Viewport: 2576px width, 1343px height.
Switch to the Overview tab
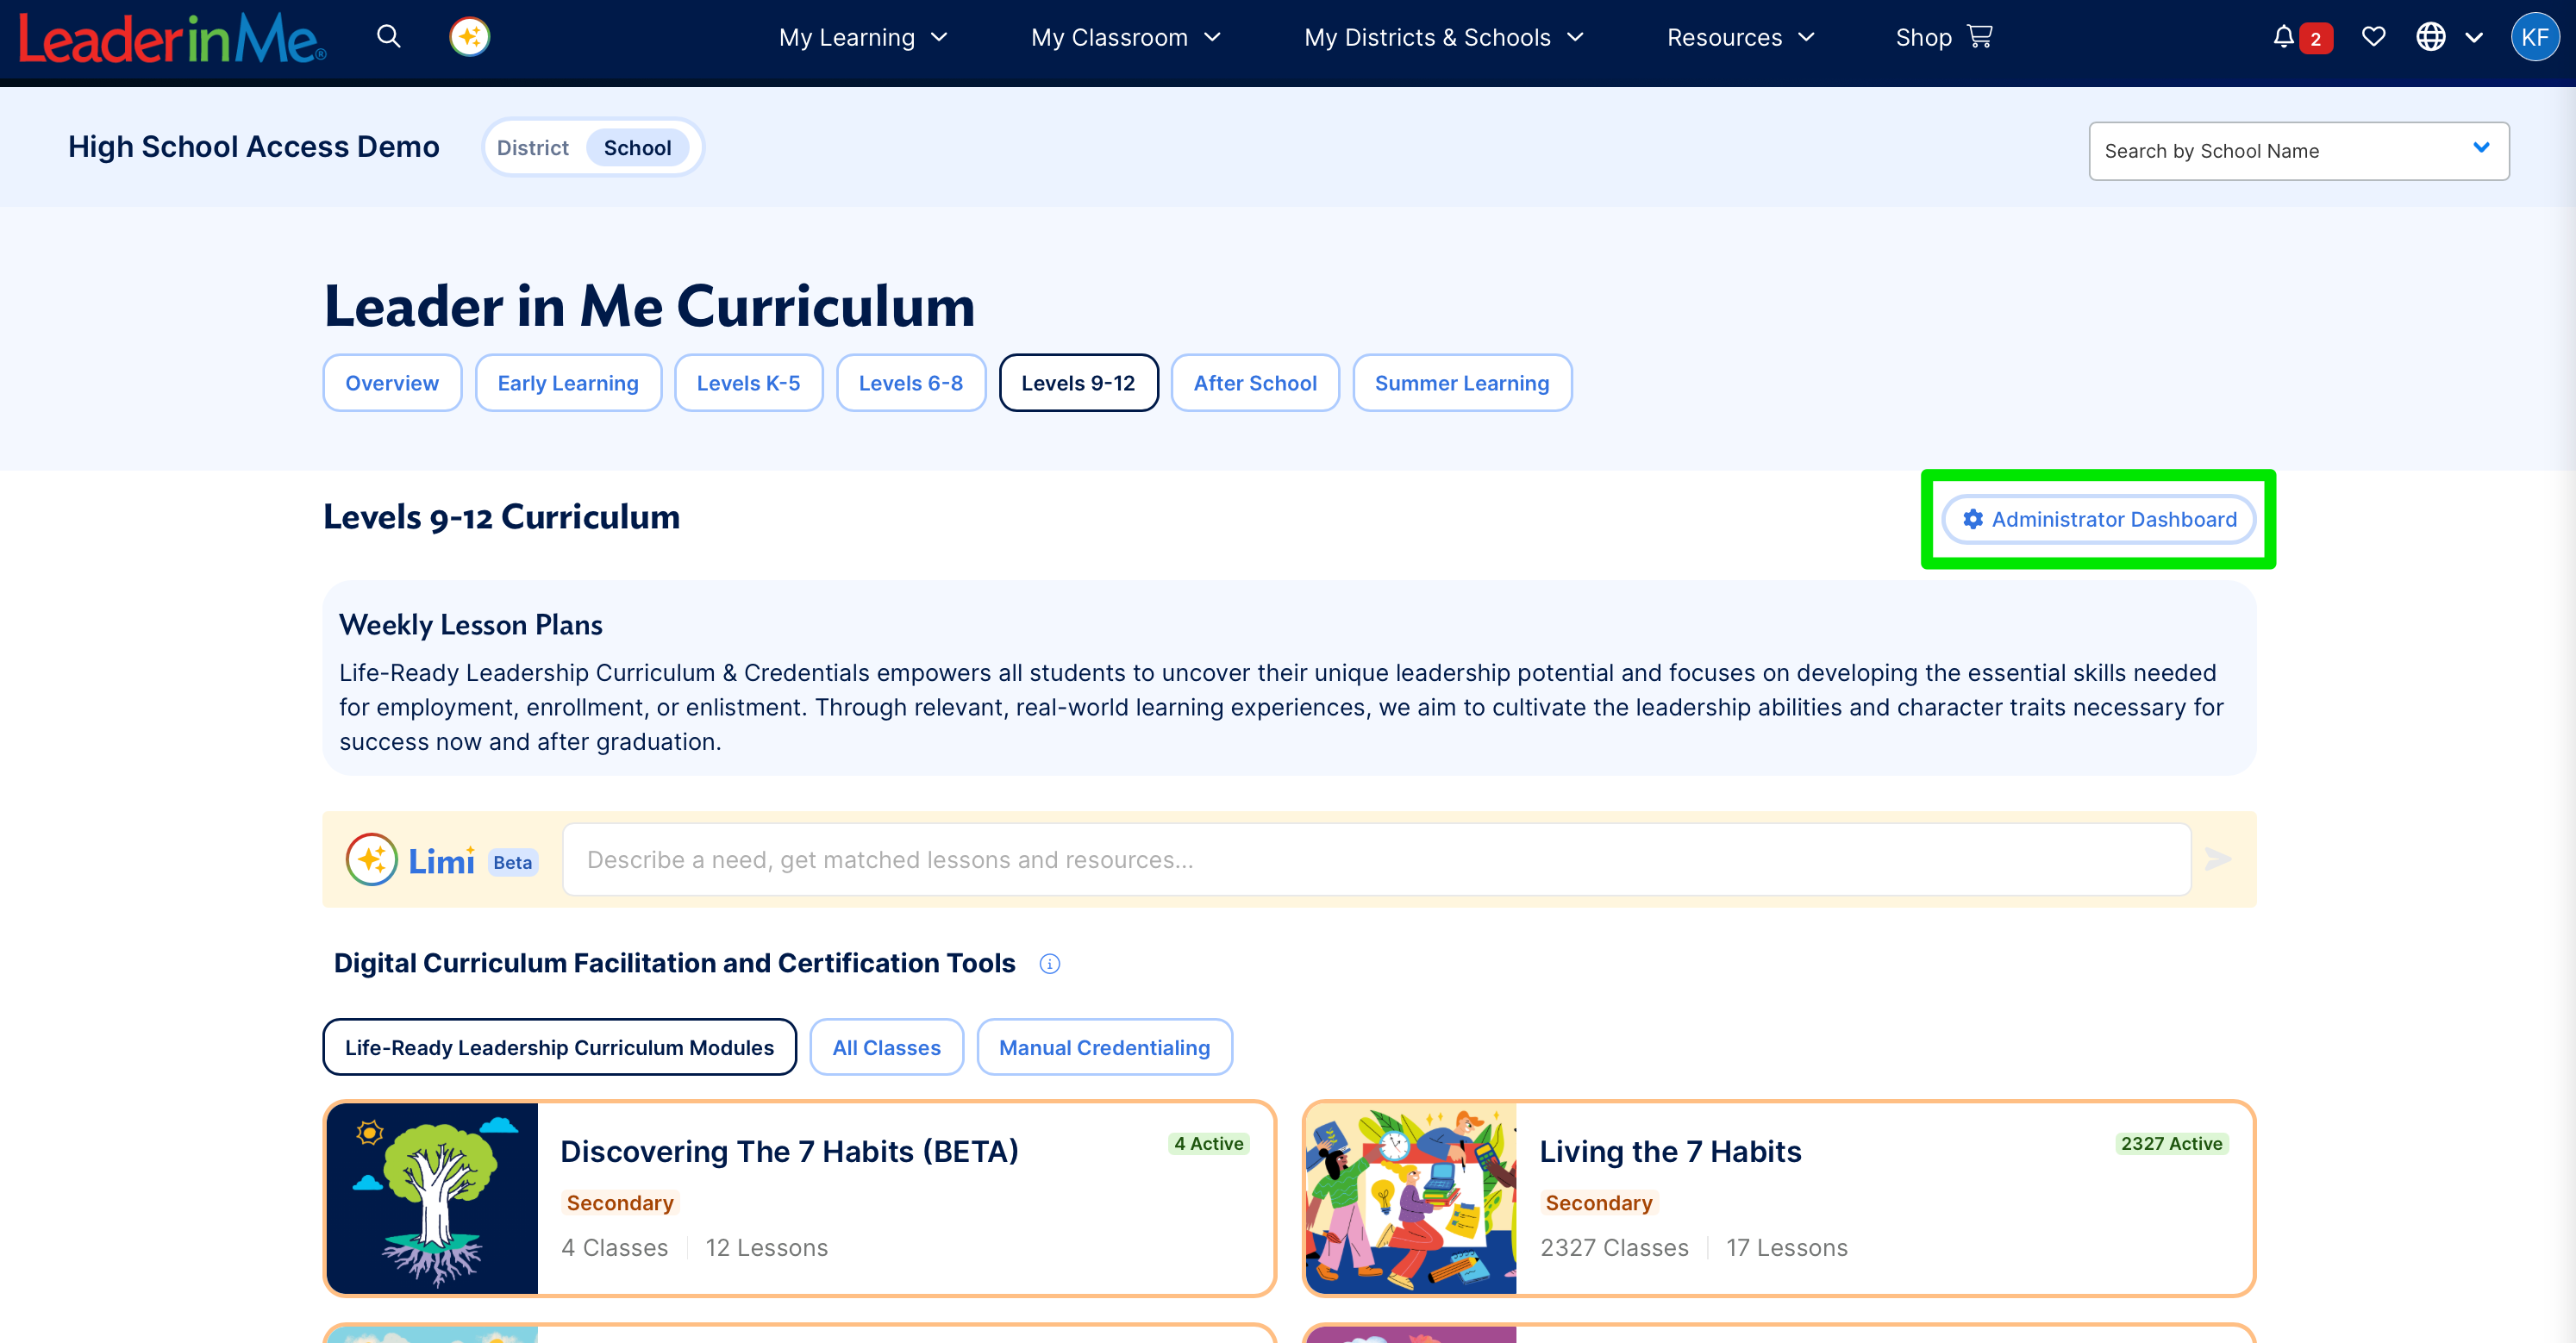tap(392, 383)
